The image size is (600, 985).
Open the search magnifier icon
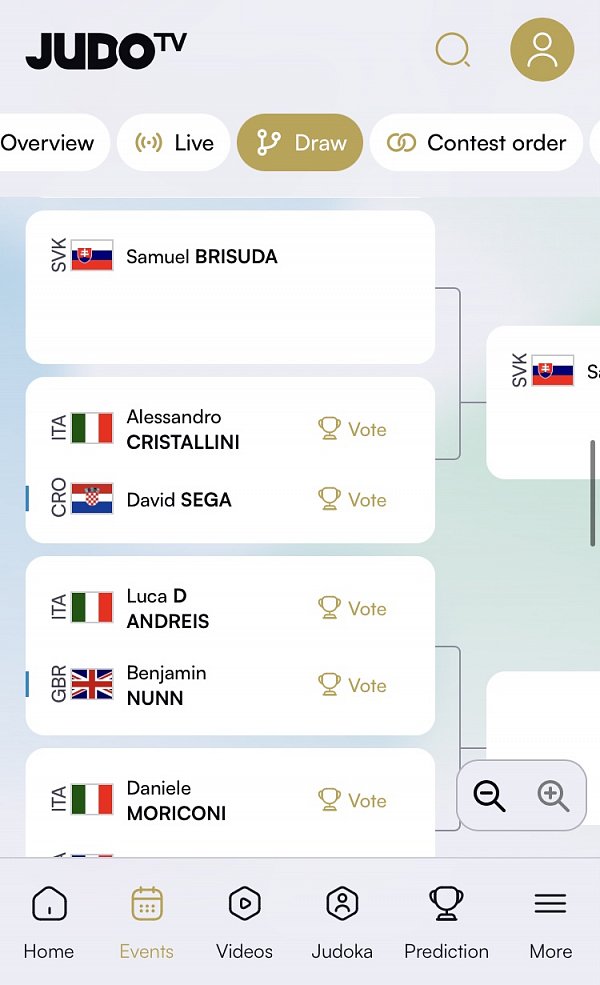[x=453, y=50]
